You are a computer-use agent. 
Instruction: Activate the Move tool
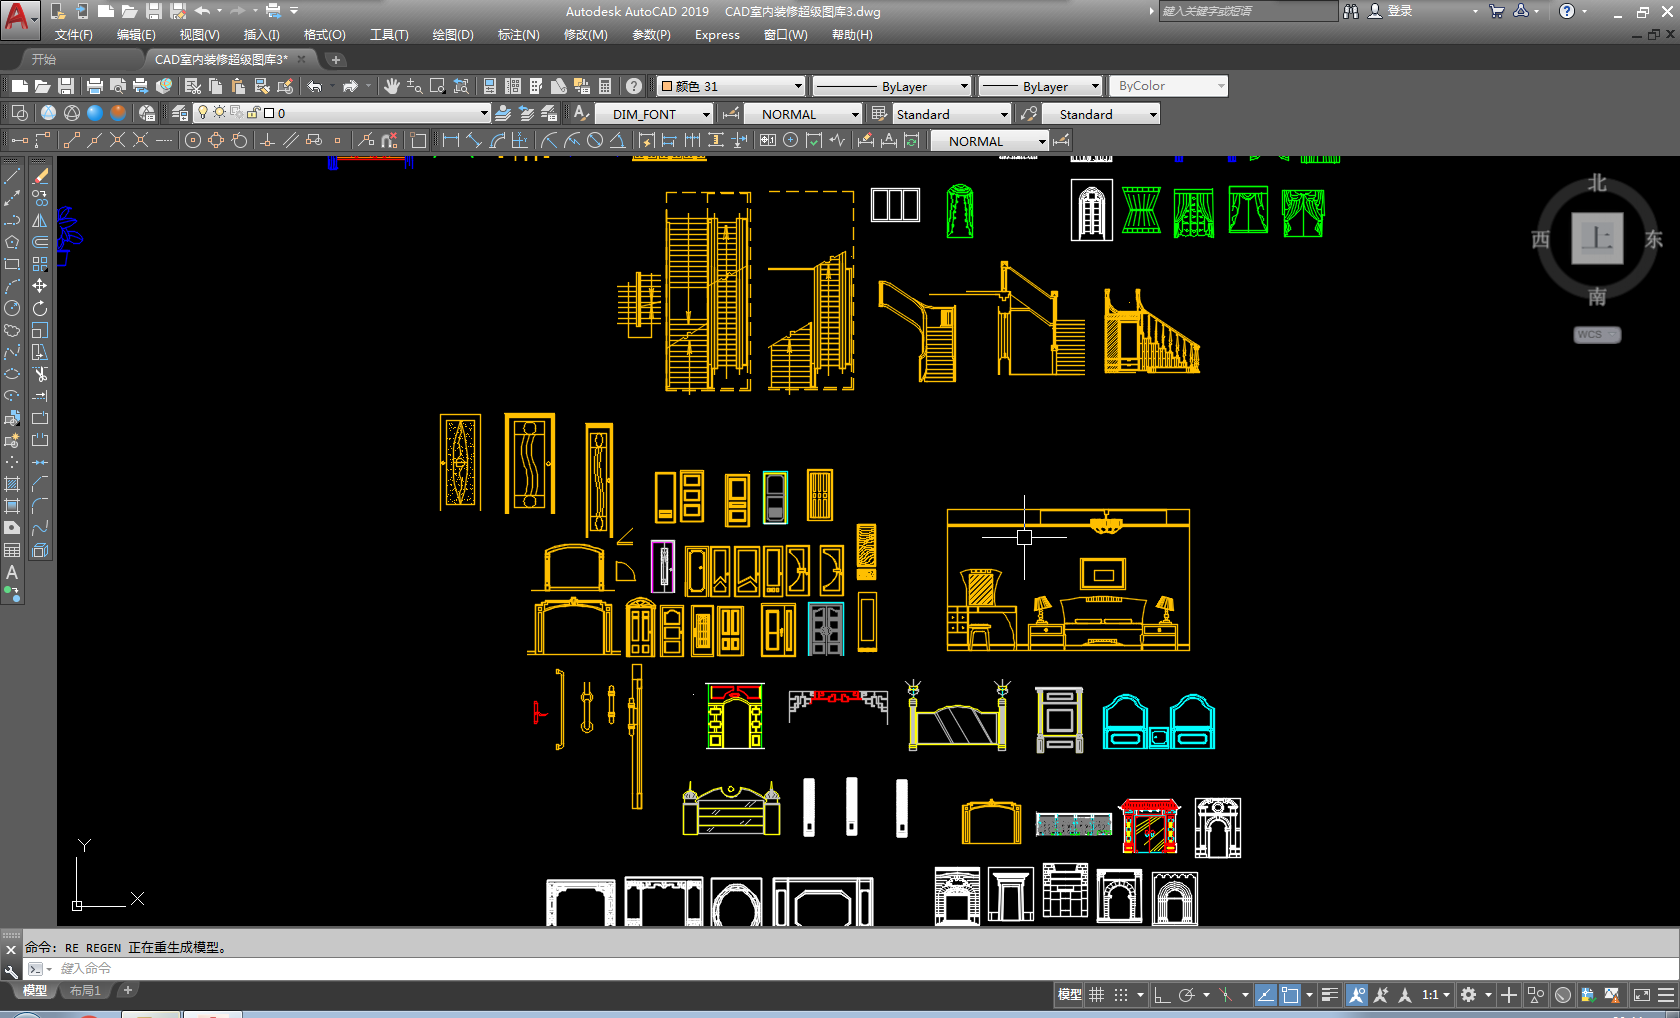40,286
